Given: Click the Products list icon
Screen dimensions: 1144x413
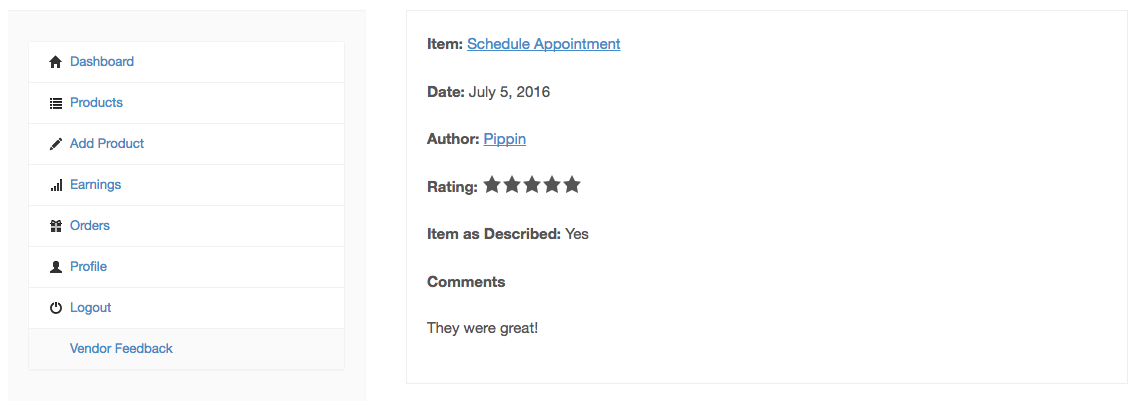Looking at the screenshot, I should coord(56,103).
